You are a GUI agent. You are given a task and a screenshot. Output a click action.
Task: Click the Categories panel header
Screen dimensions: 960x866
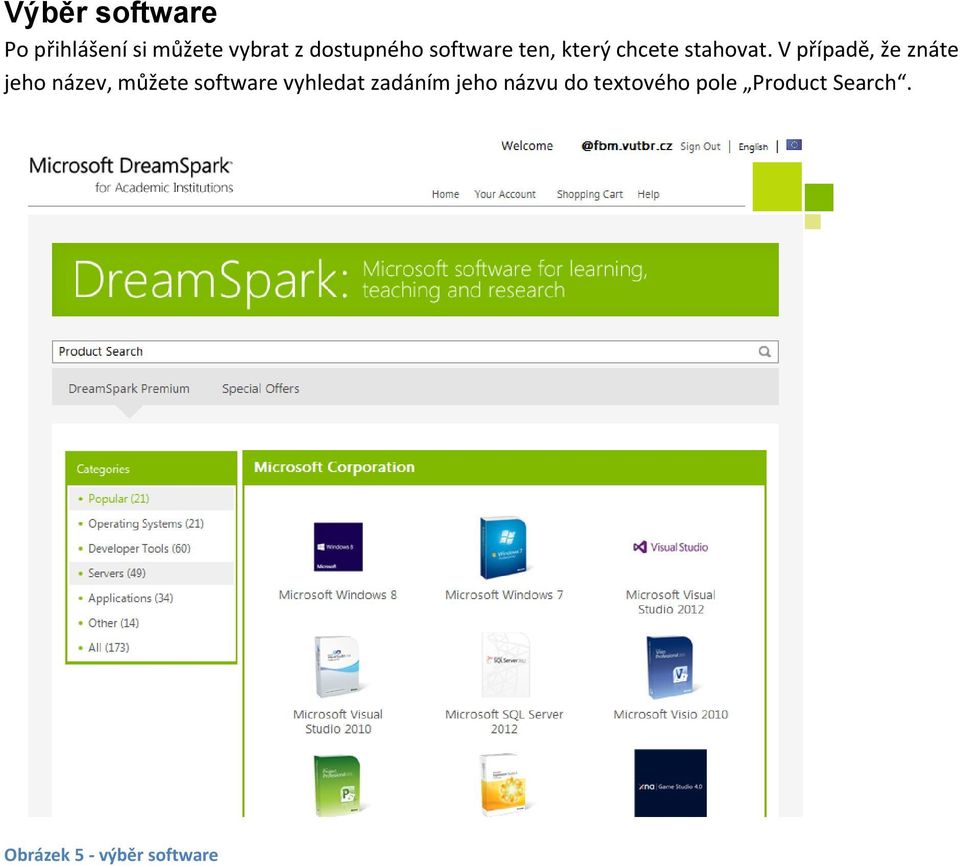point(151,469)
